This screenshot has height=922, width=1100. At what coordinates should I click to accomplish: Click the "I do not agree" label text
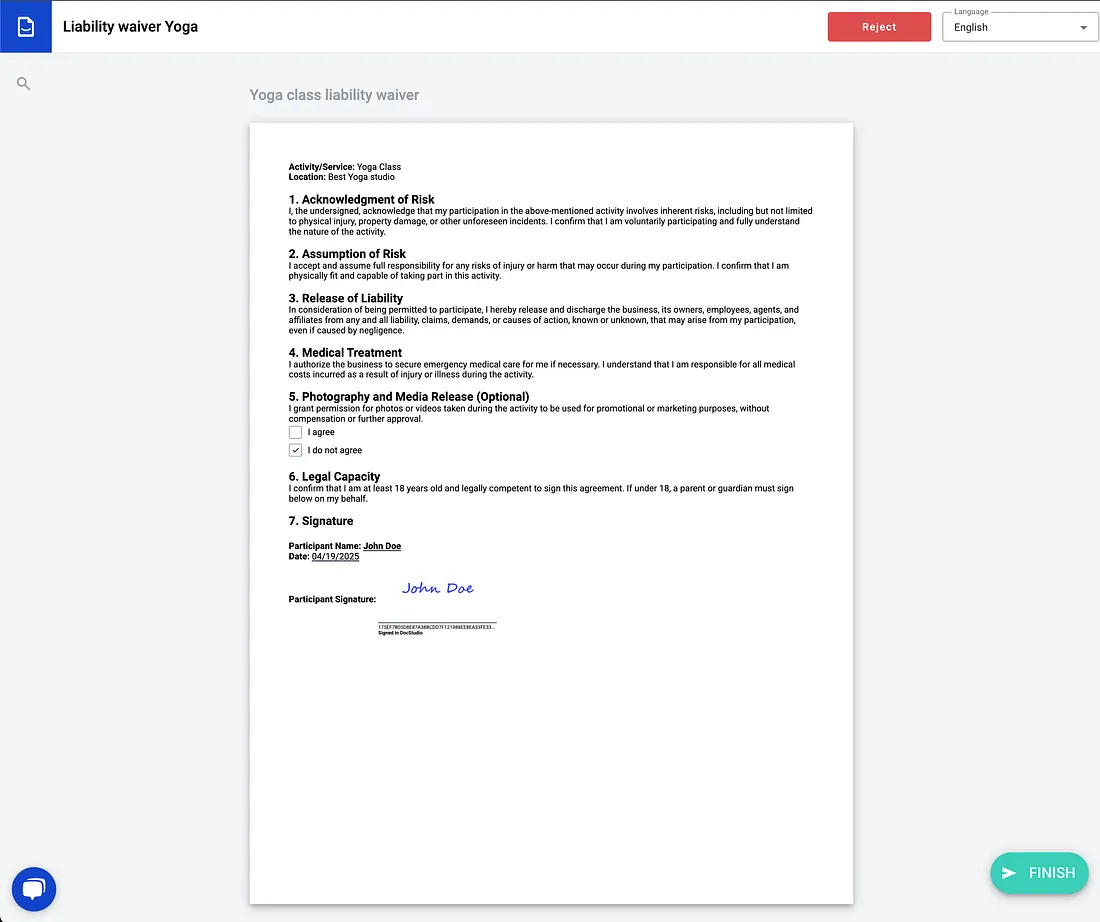pos(335,451)
